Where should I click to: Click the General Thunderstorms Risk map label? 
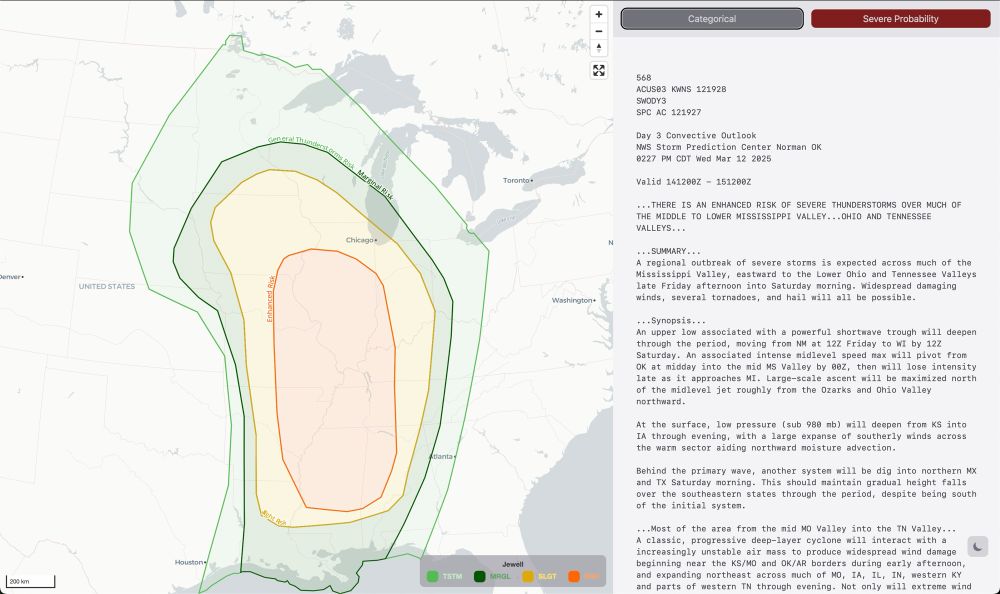tap(311, 151)
